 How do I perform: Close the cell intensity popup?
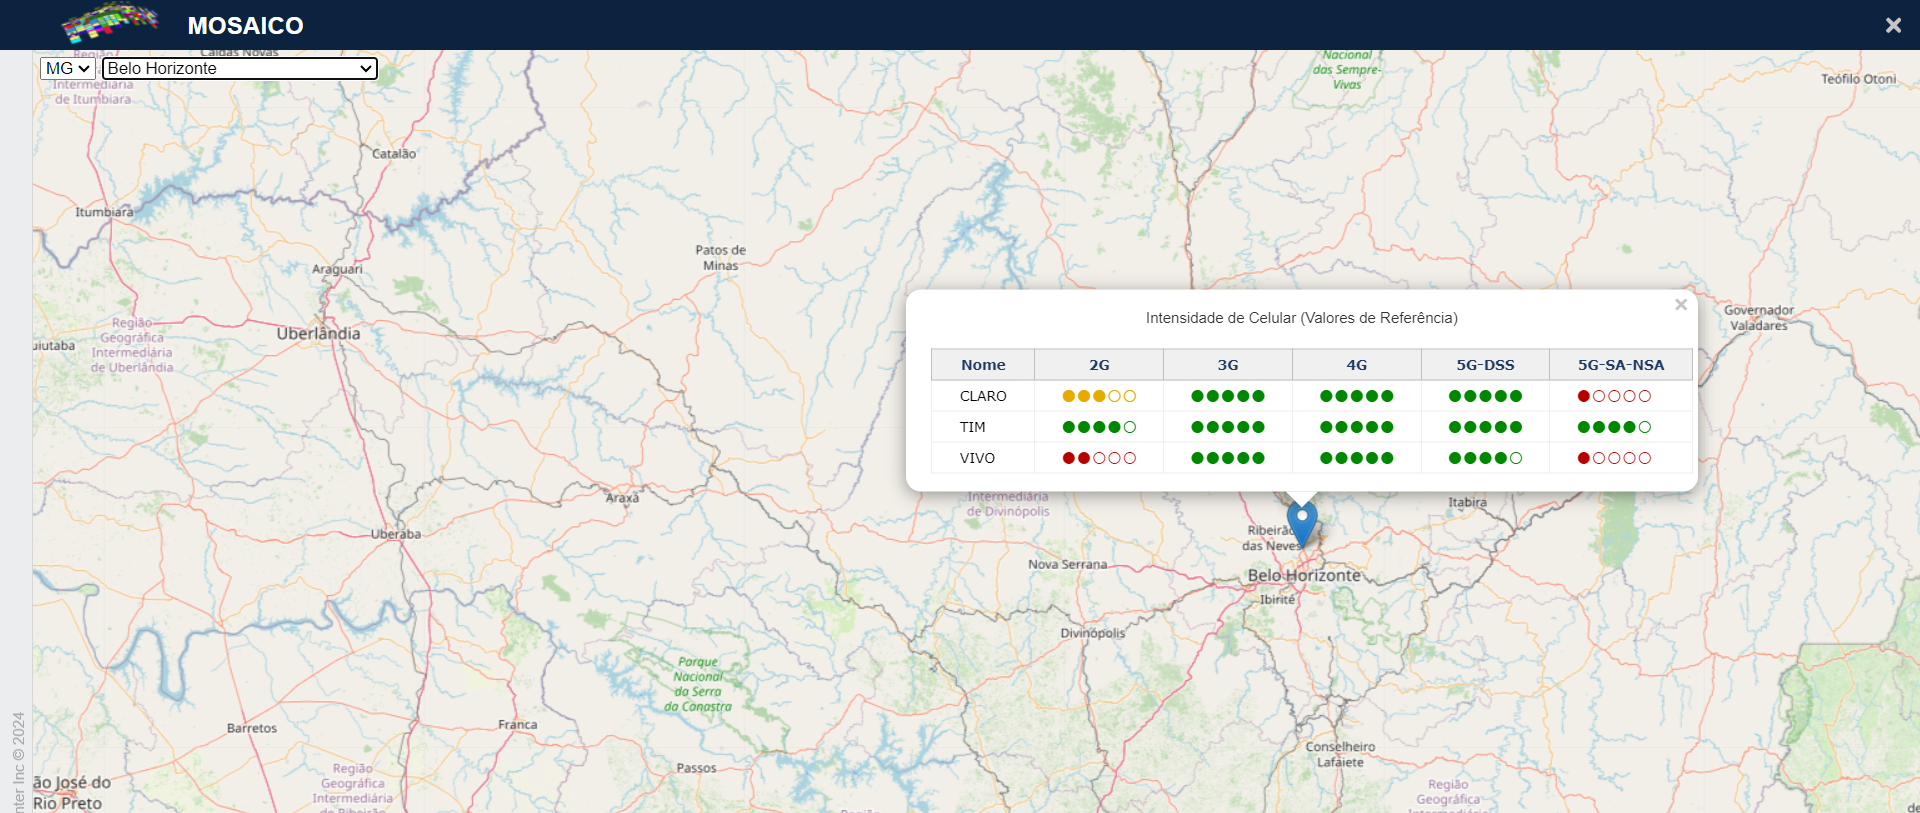pyautogui.click(x=1681, y=305)
